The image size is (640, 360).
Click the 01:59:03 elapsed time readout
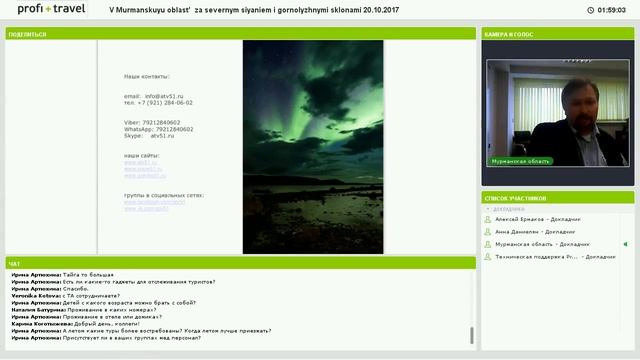611,10
